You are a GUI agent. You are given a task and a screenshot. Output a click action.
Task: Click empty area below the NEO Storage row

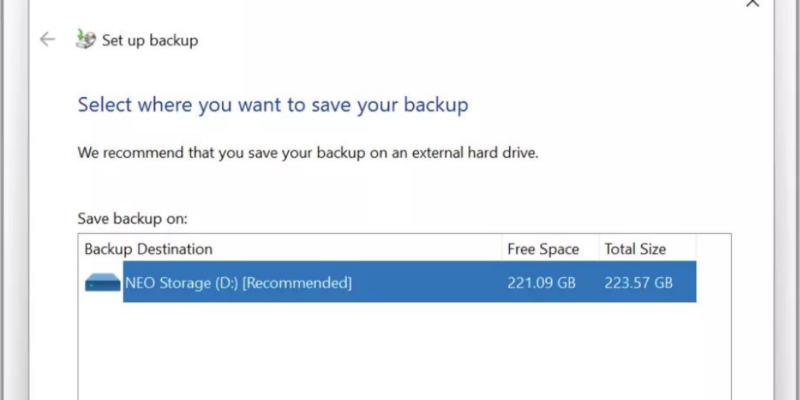[x=400, y=350]
